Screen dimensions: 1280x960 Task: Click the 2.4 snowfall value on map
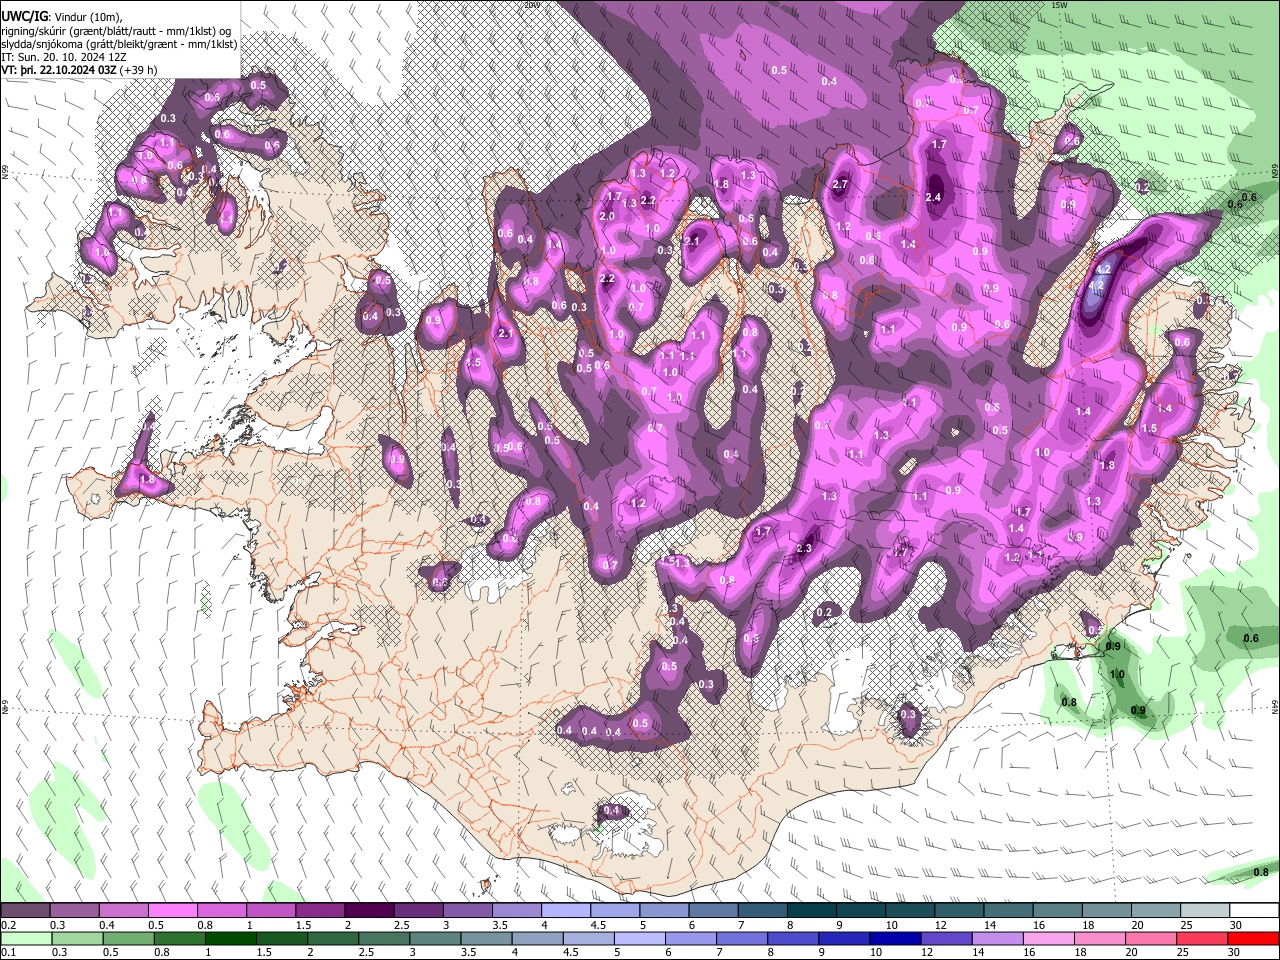pyautogui.click(x=934, y=197)
